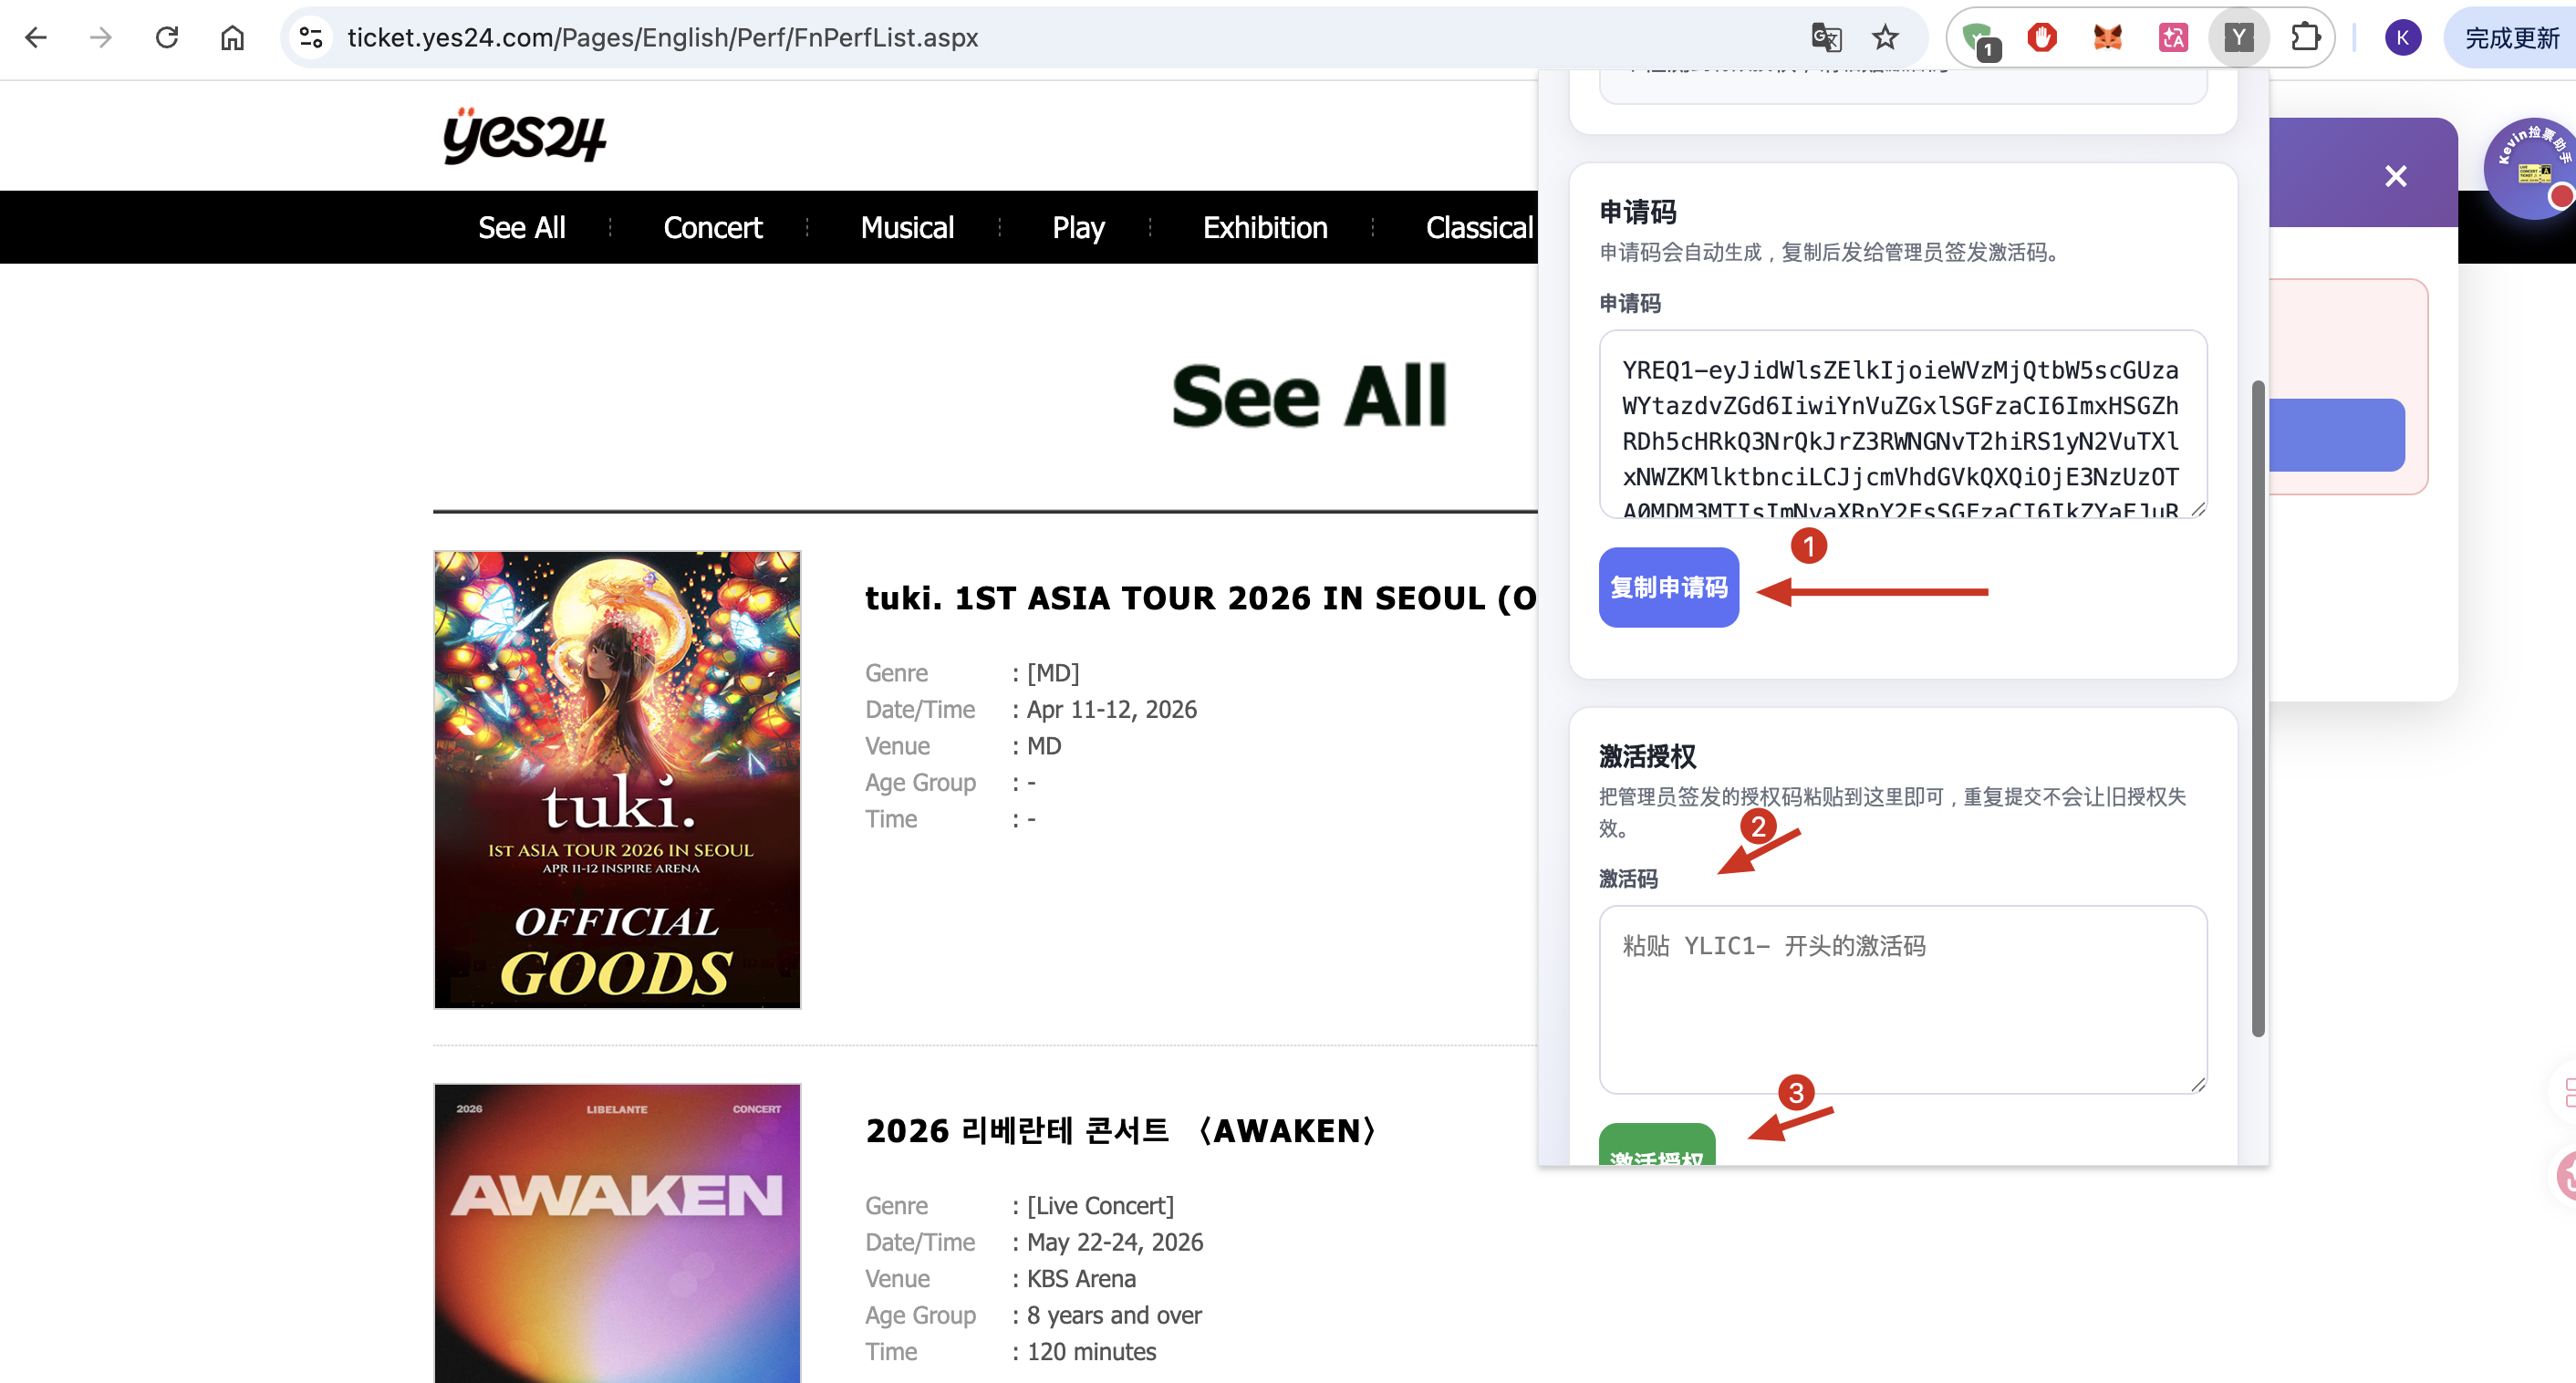
Task: Click the green 激活授权 button
Action: click(x=1656, y=1145)
